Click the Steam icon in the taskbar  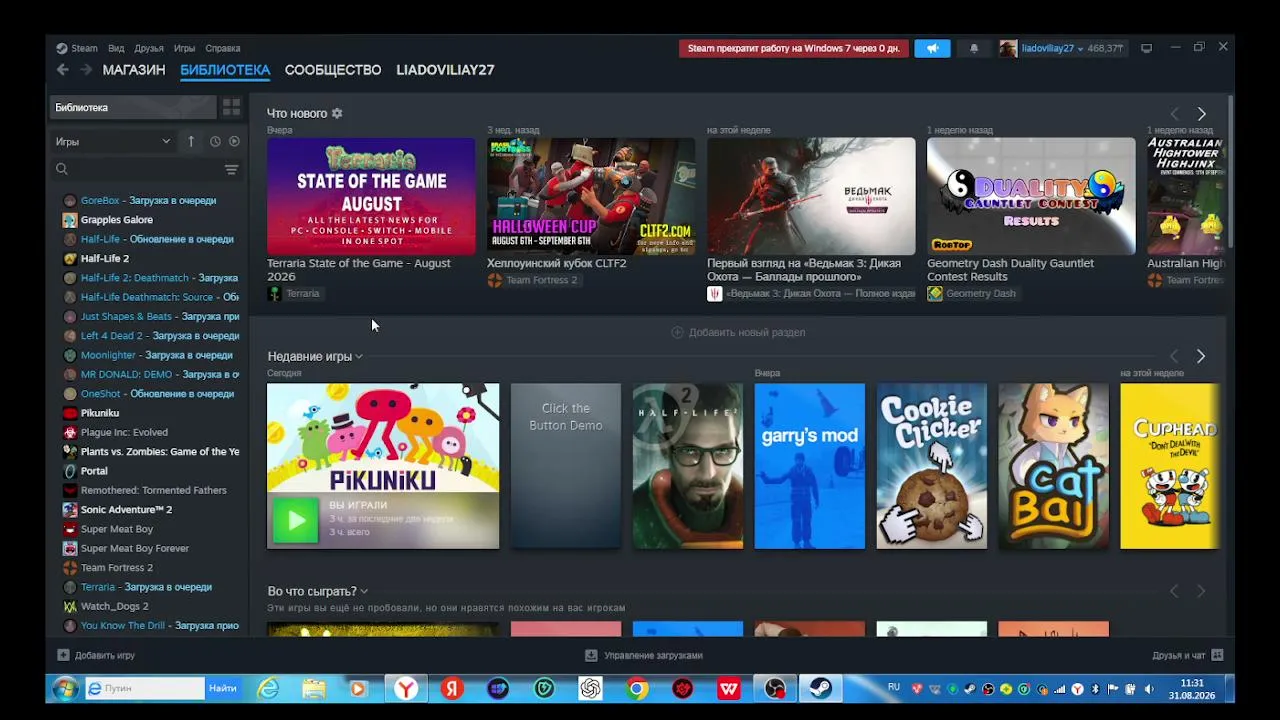pos(820,688)
